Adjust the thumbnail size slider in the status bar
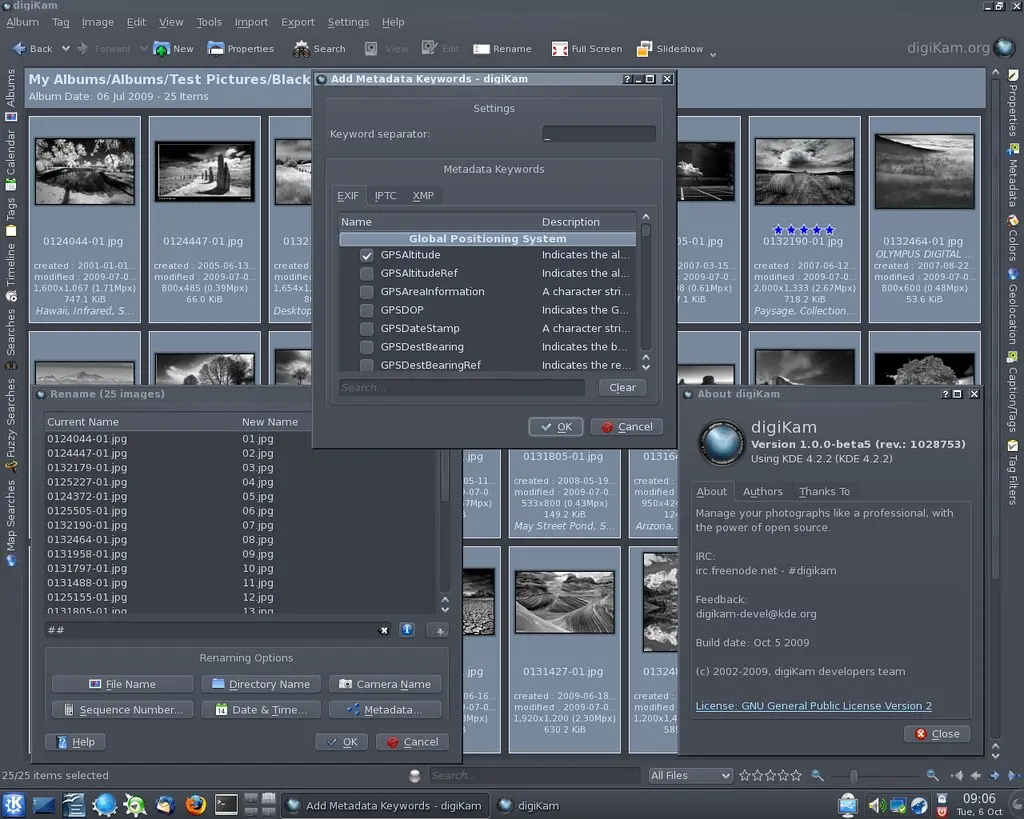Image resolution: width=1024 pixels, height=819 pixels. coord(855,775)
